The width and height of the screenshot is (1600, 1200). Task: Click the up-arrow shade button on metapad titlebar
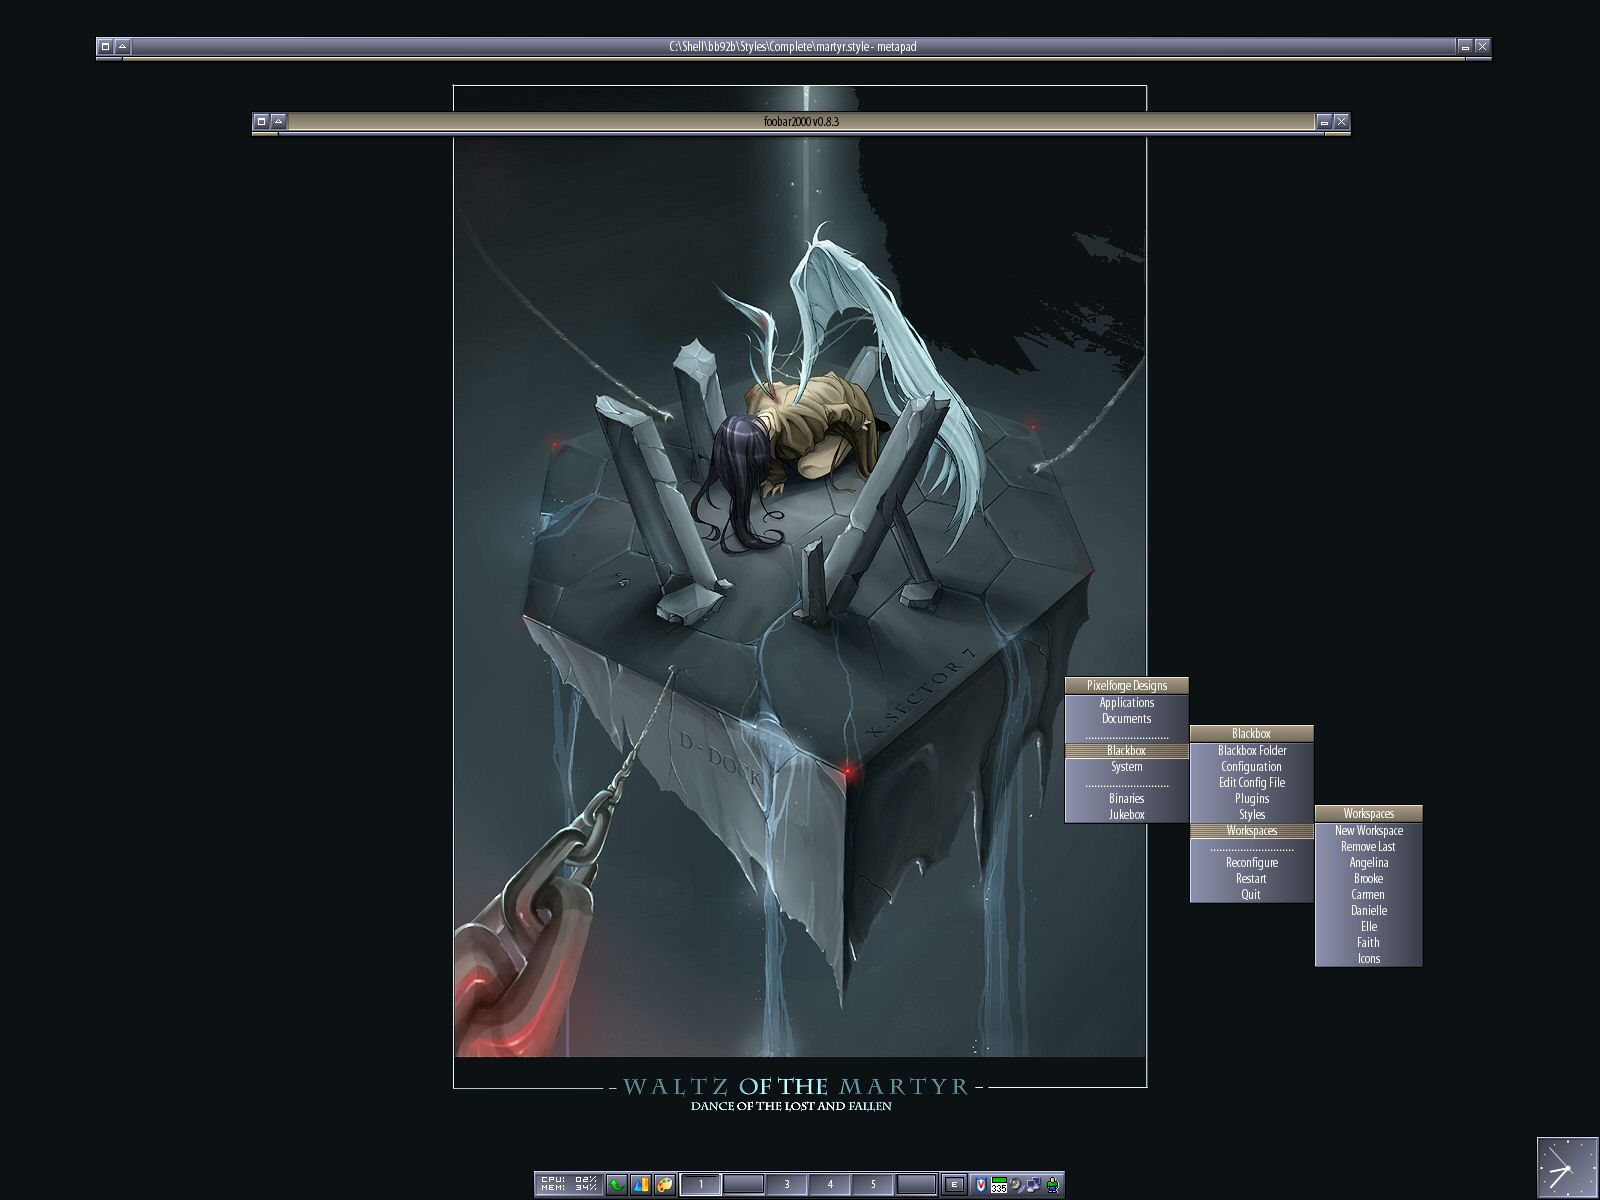(122, 46)
